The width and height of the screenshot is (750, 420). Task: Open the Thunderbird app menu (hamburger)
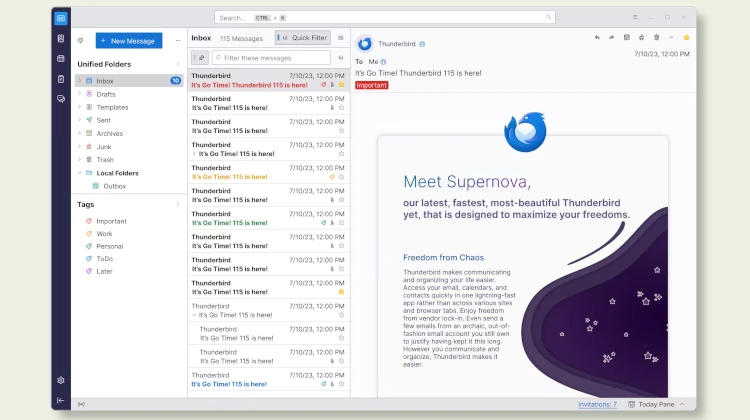[635, 17]
